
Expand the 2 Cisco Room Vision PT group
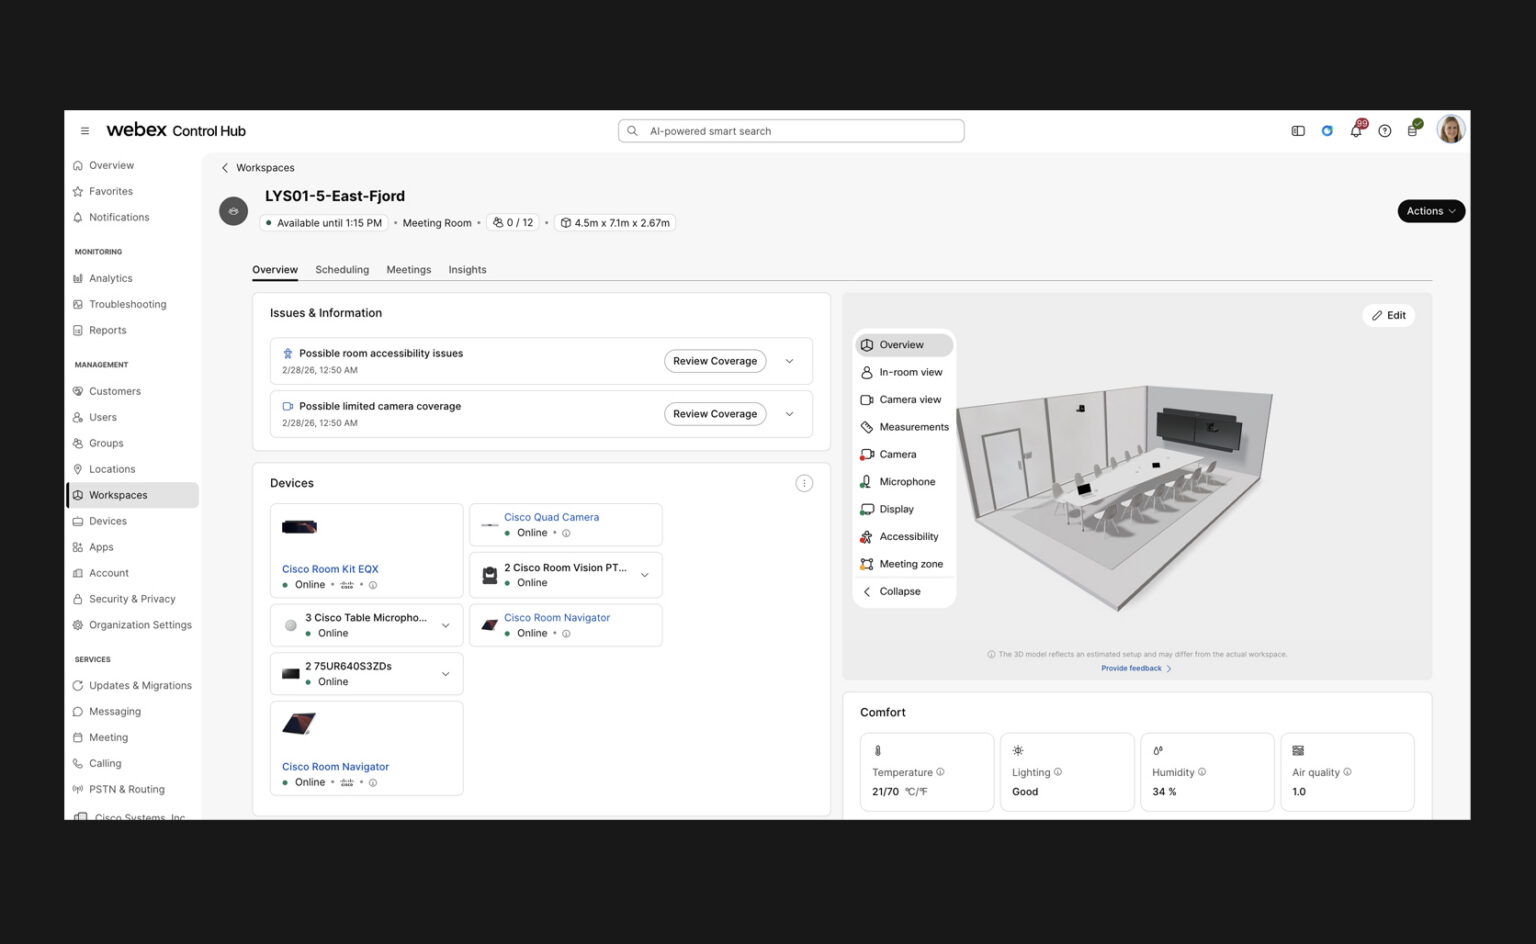645,575
